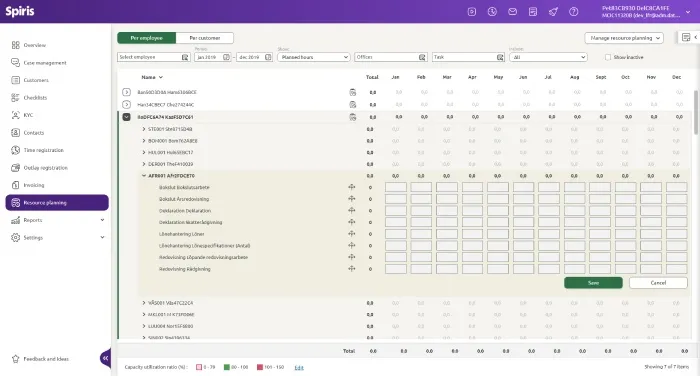
Task: Expand customer HUL001 row
Action: (144, 152)
